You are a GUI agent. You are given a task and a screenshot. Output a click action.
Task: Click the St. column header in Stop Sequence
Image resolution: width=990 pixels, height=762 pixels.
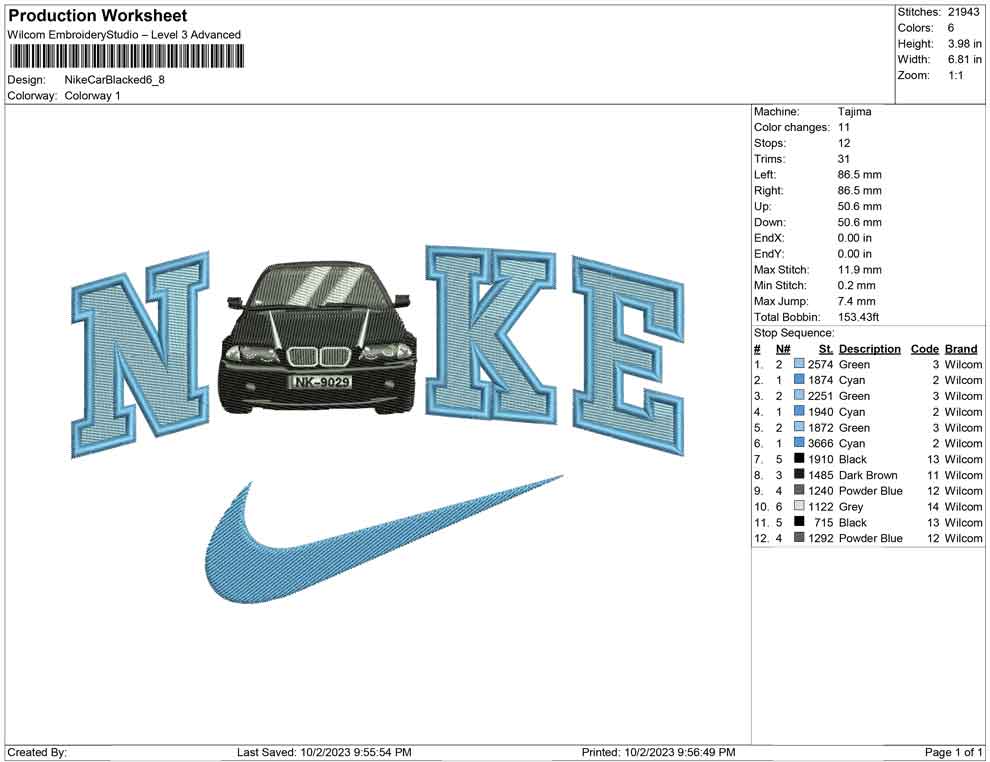825,348
